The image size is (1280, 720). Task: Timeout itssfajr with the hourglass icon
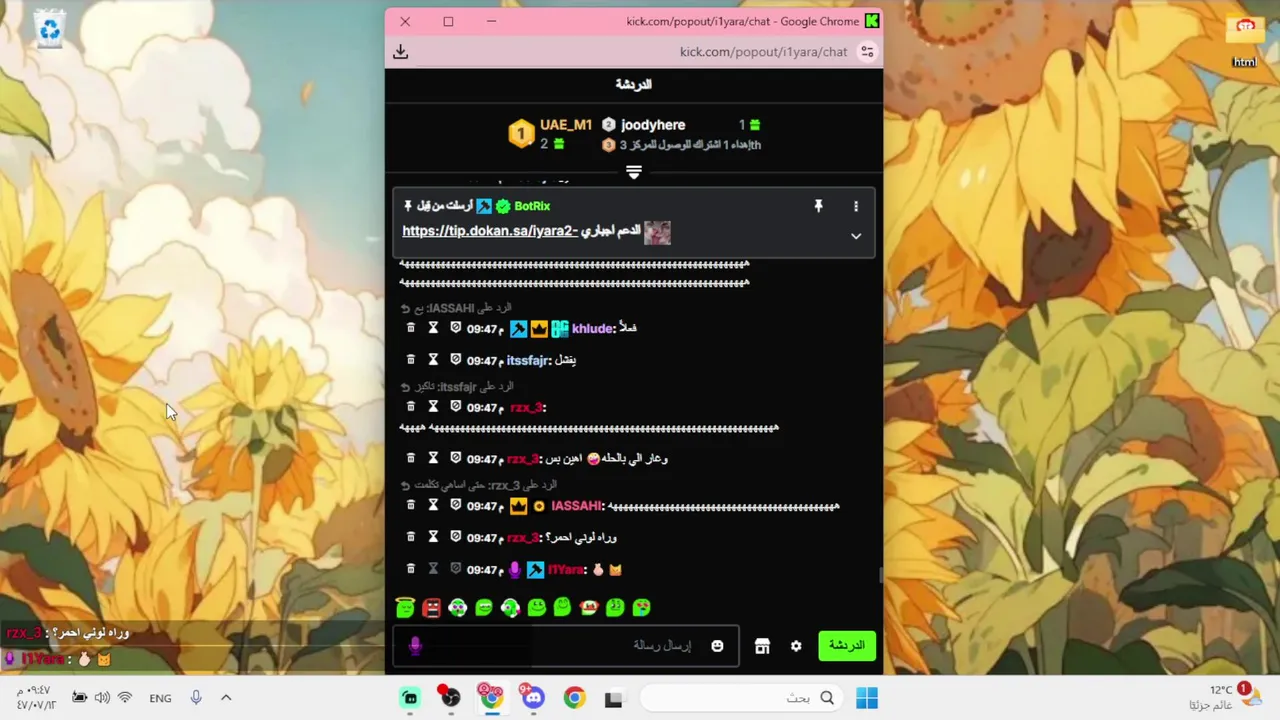[433, 359]
